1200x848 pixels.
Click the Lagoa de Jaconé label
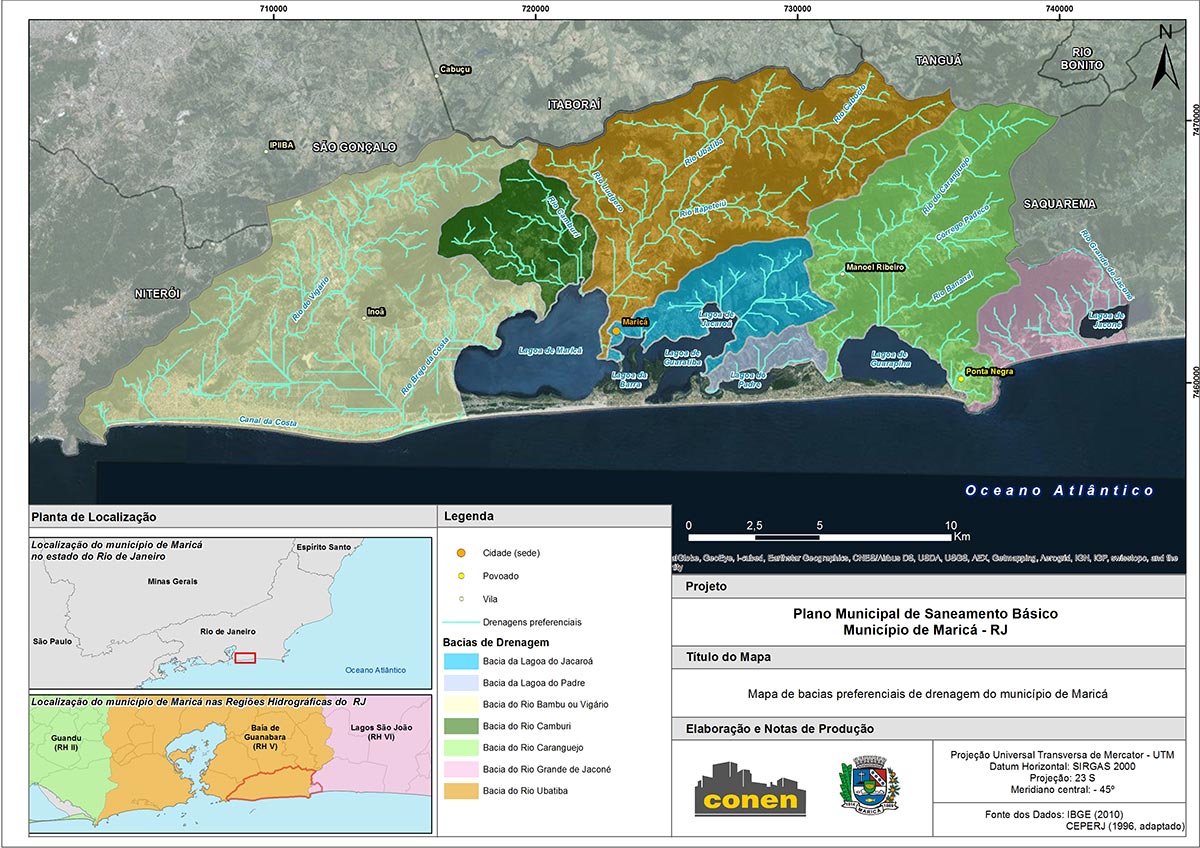click(1106, 320)
